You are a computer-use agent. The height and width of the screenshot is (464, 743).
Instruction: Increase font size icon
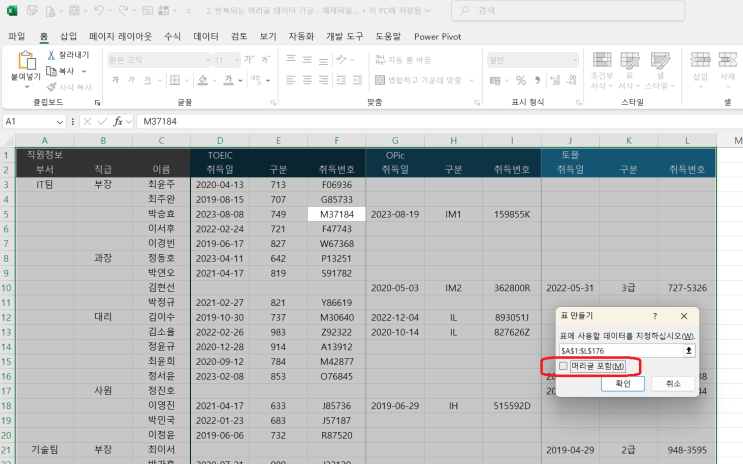pyautogui.click(x=249, y=60)
